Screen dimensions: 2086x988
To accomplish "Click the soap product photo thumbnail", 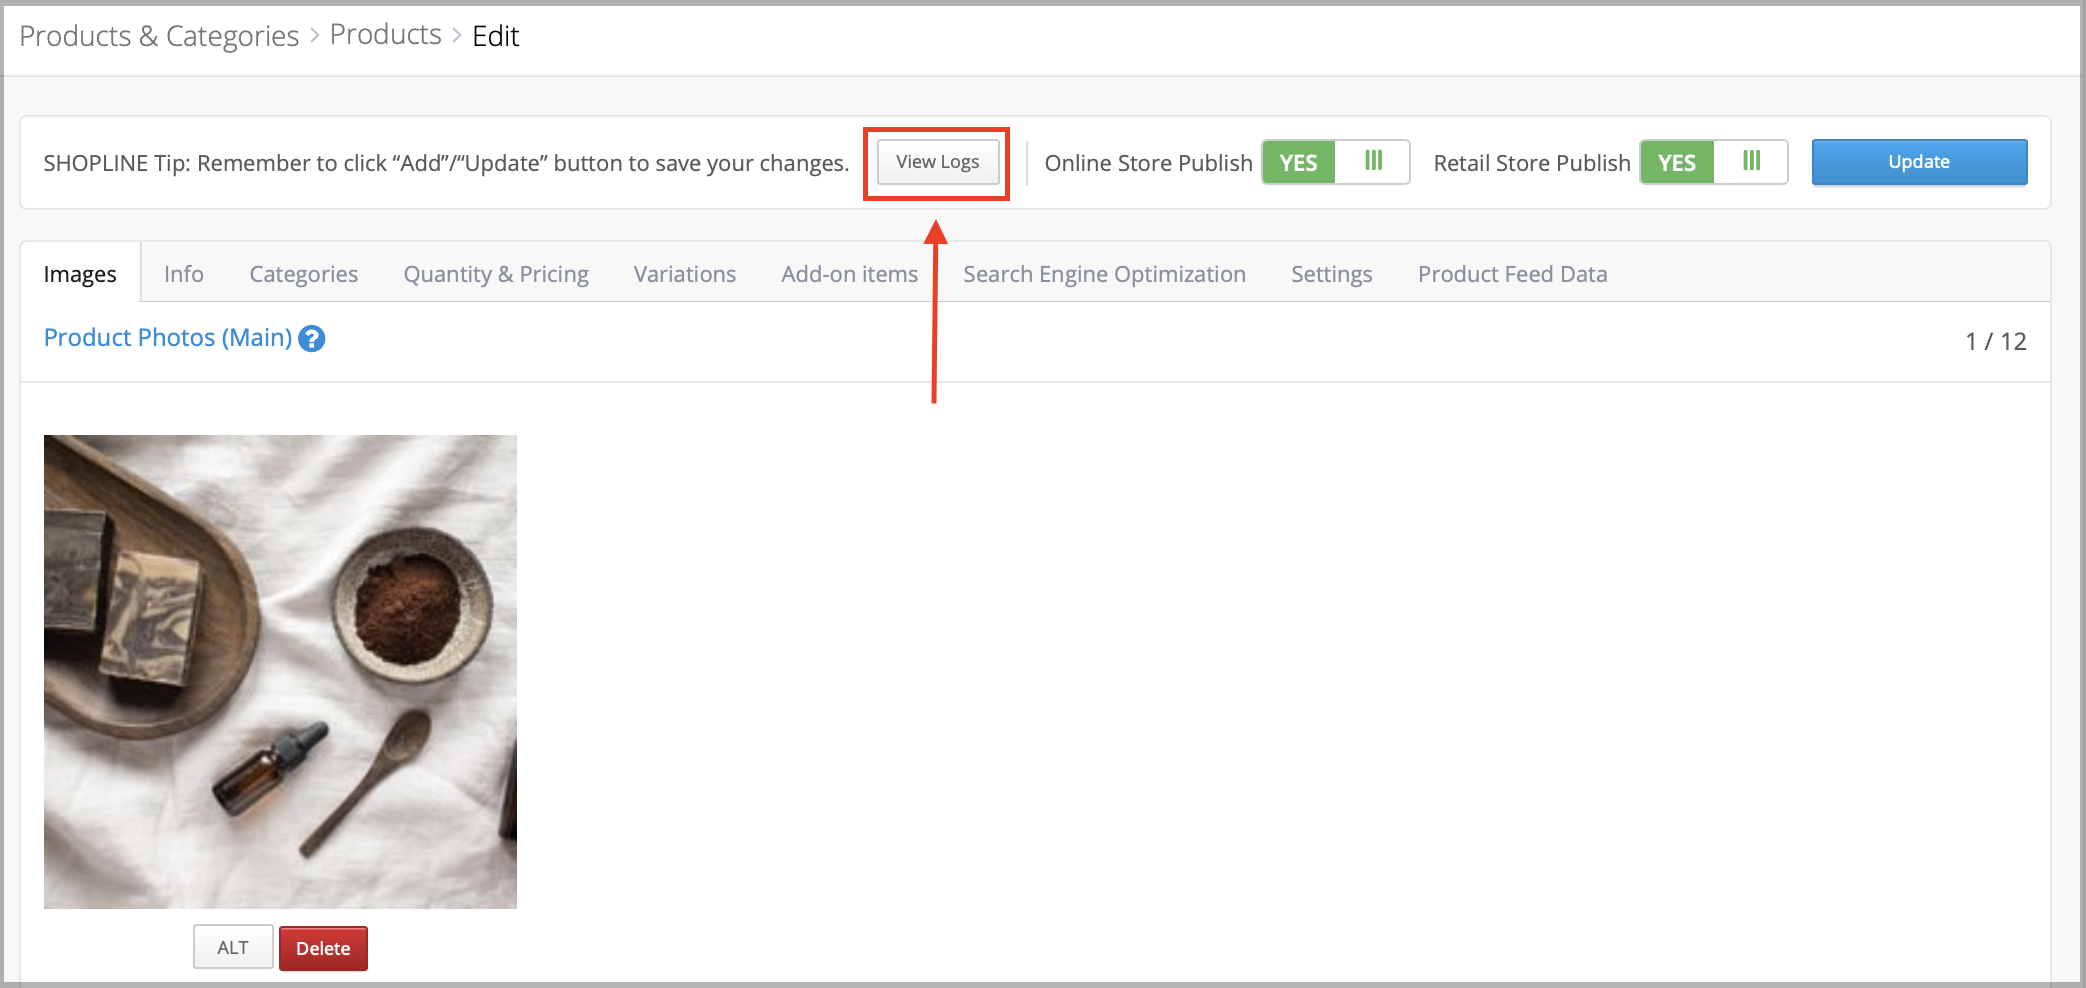I will (280, 671).
